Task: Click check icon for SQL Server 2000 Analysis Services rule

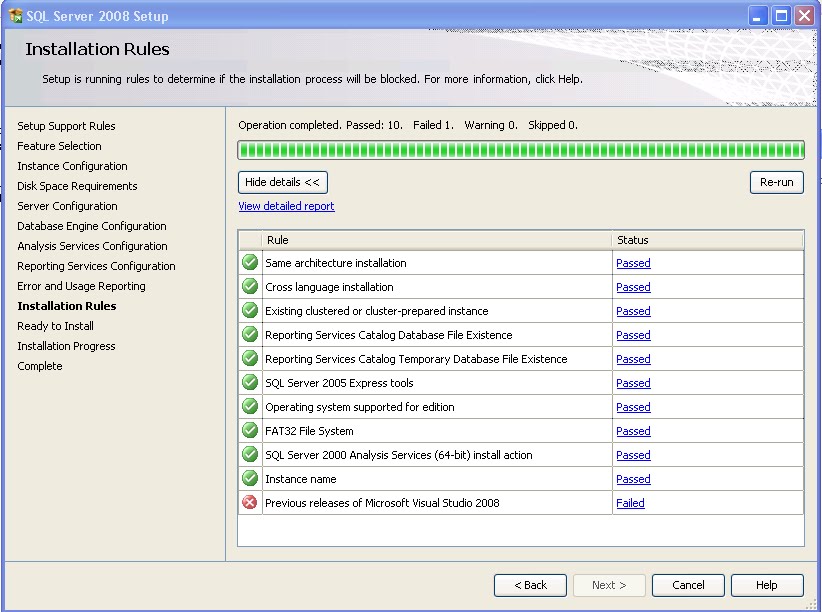Action: coord(250,454)
